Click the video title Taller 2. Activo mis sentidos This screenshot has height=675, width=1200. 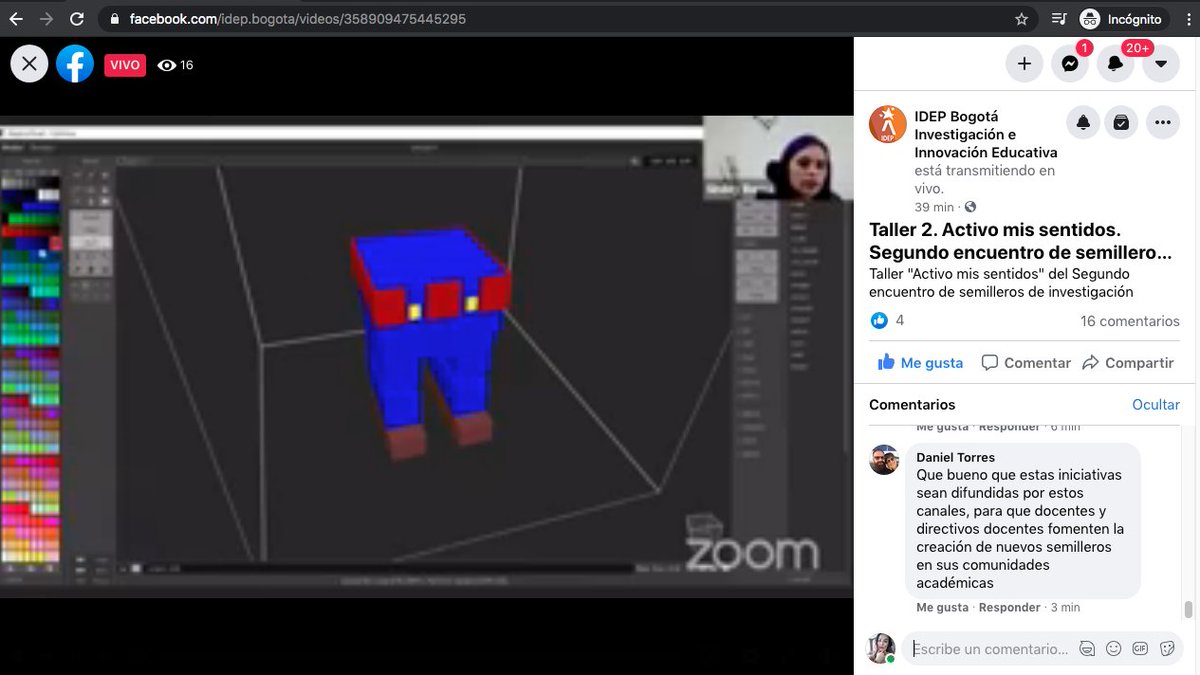pyautogui.click(x=1020, y=240)
